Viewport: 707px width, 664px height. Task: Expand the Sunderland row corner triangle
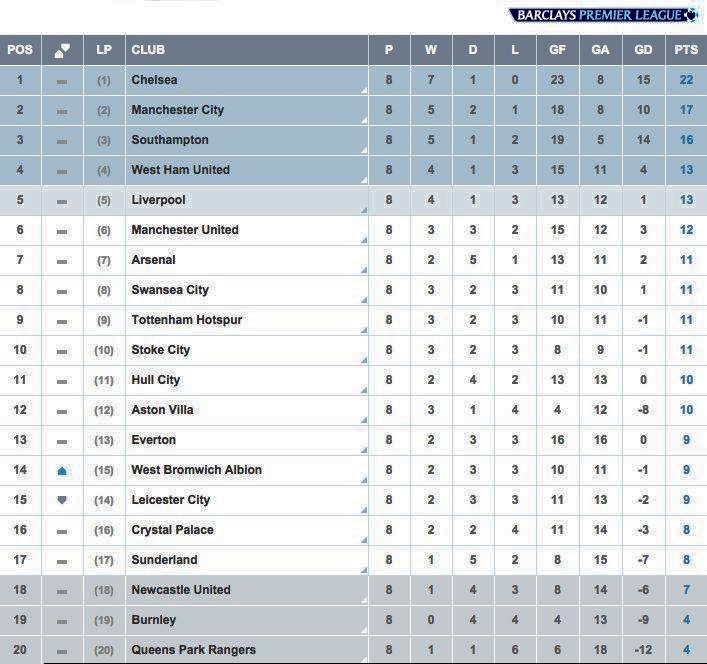[364, 570]
